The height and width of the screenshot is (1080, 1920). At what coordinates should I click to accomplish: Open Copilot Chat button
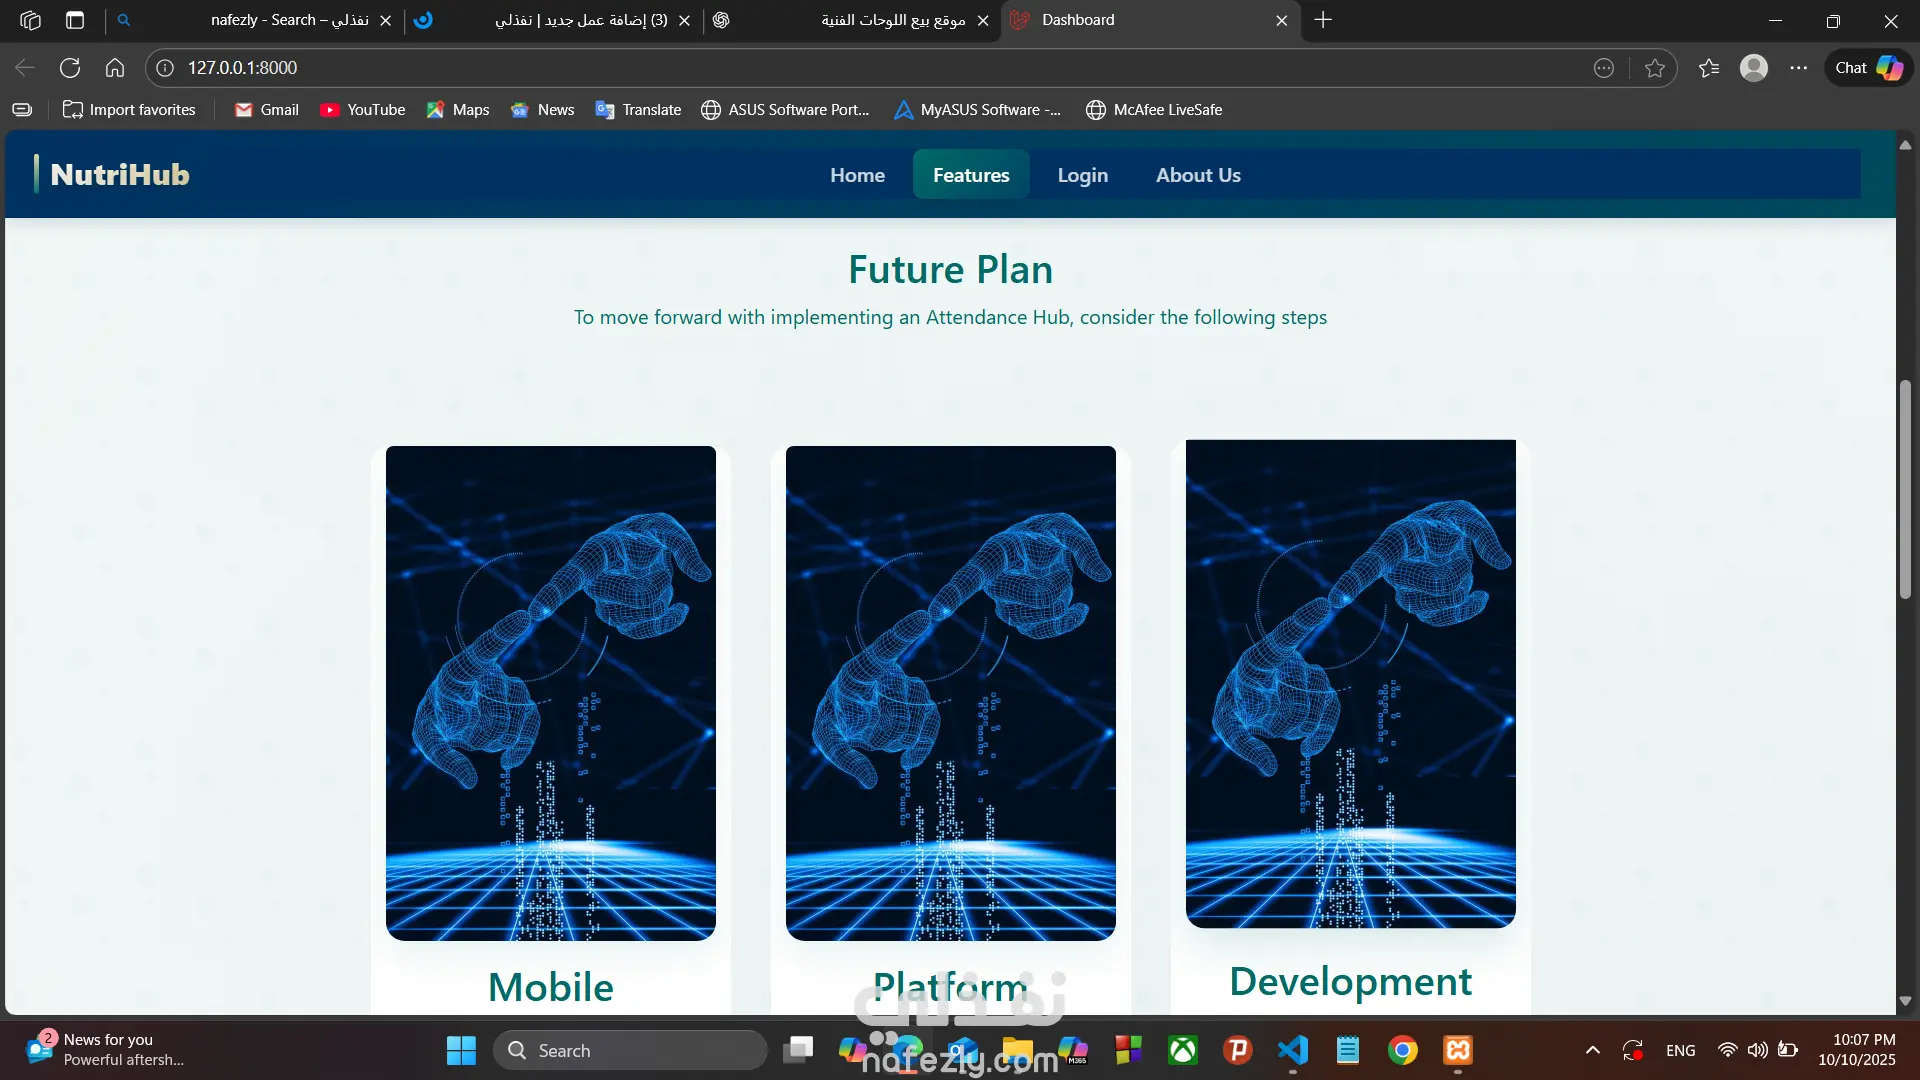1868,68
